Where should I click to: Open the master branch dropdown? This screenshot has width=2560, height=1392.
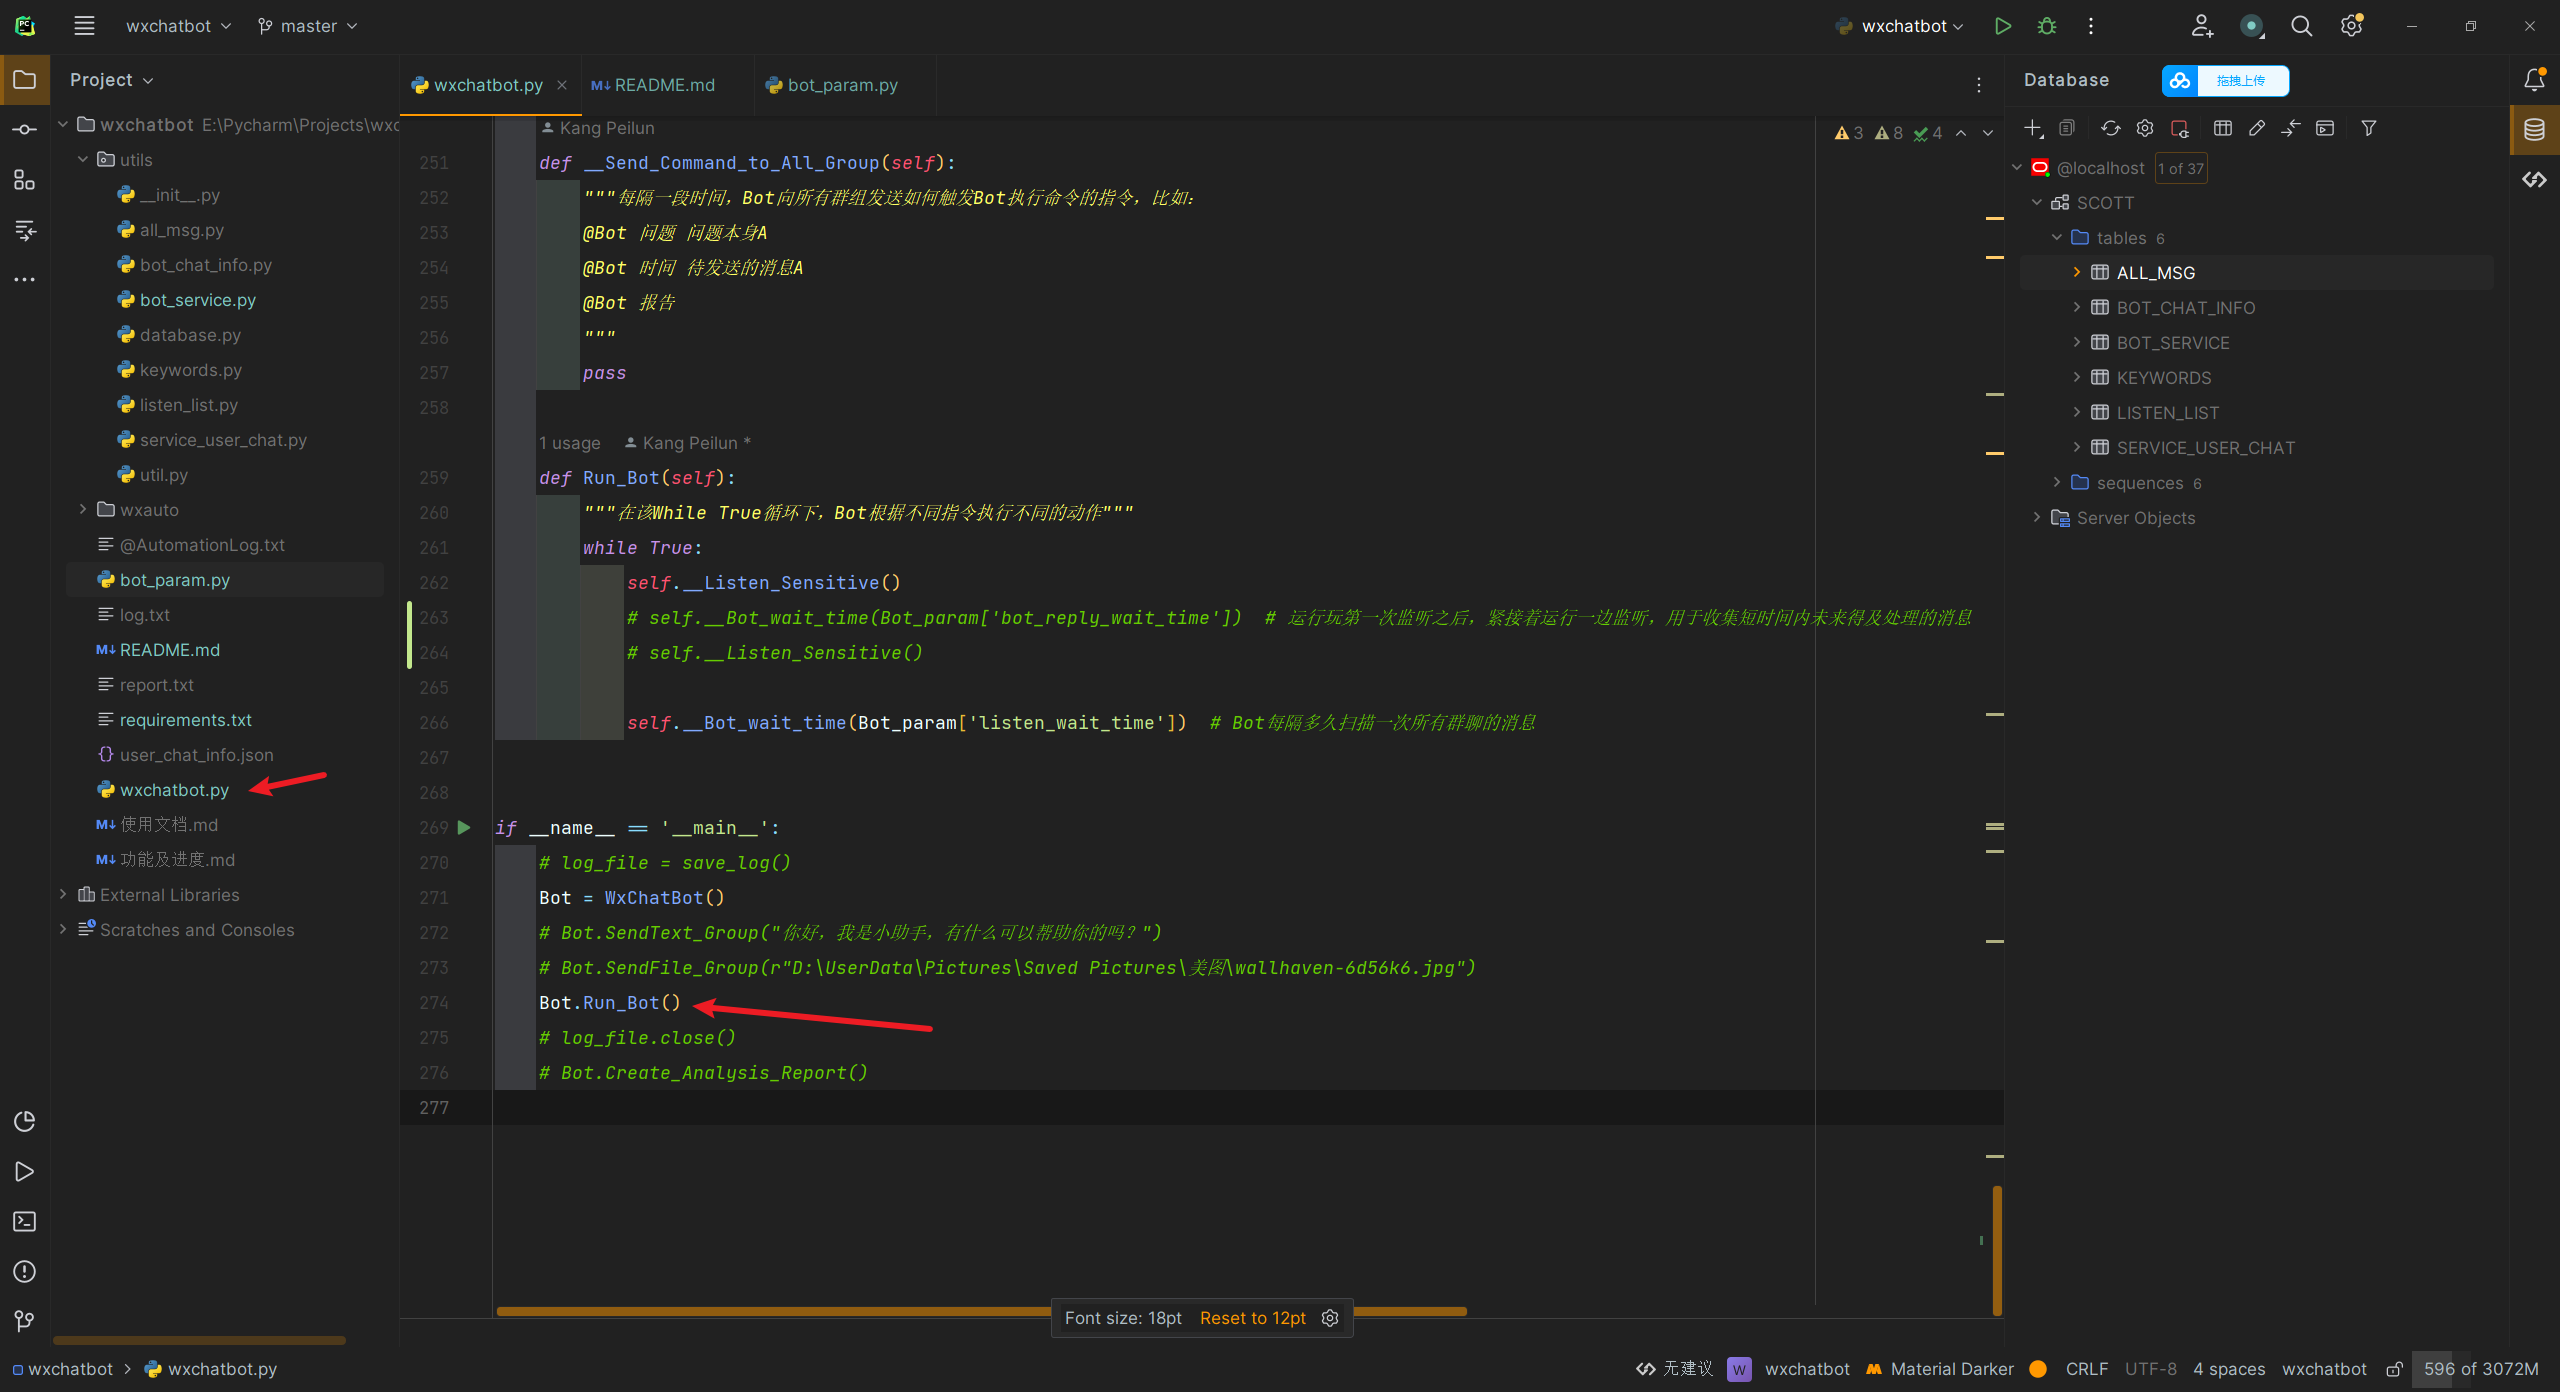tap(307, 26)
